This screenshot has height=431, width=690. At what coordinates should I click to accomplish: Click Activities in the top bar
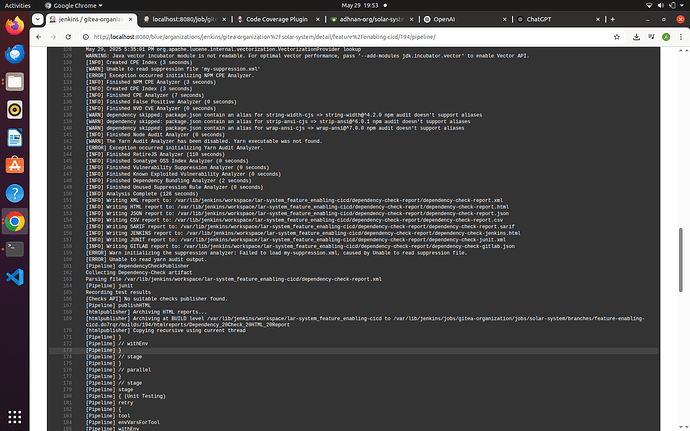pos(18,5)
